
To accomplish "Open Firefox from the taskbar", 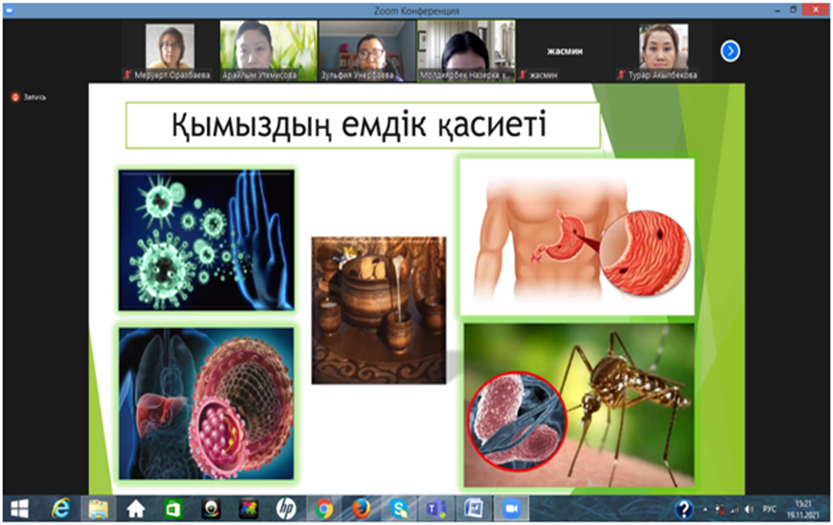I will [362, 508].
